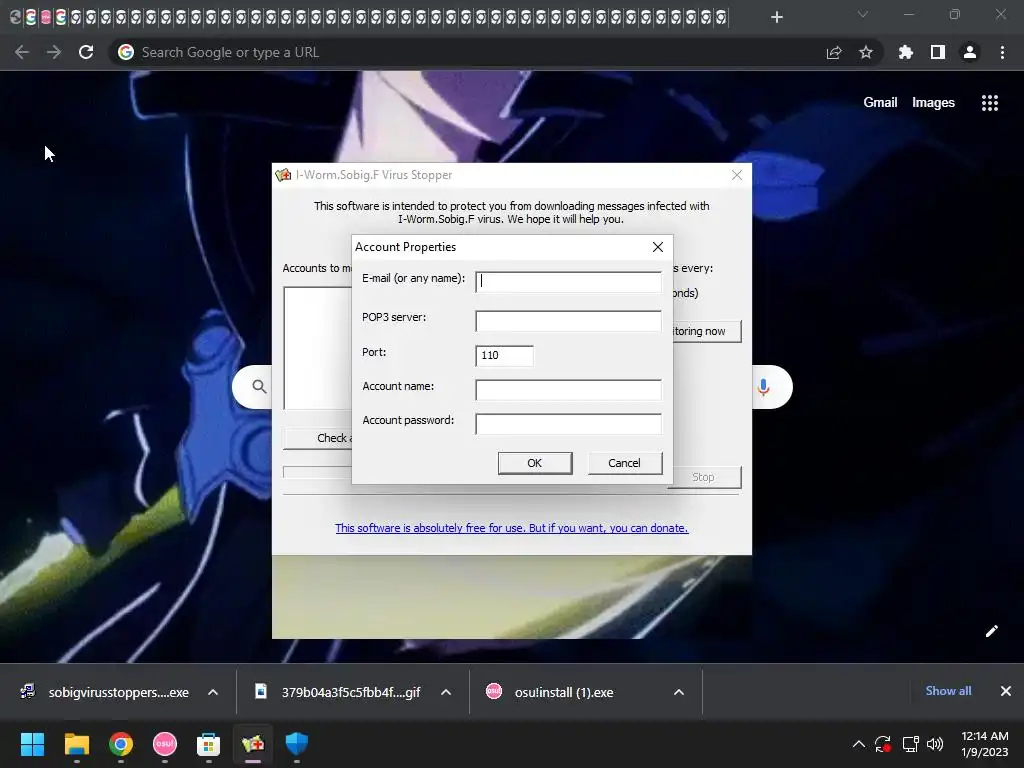Close the downloads bar
This screenshot has height=768, width=1024.
(x=1006, y=691)
